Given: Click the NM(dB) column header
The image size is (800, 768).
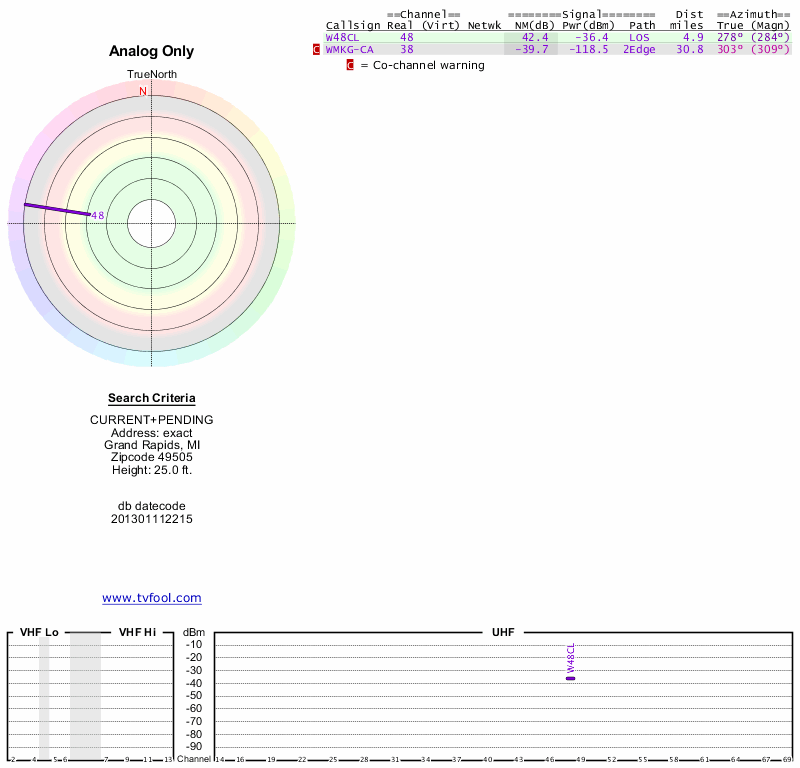Looking at the screenshot, I should (x=535, y=25).
